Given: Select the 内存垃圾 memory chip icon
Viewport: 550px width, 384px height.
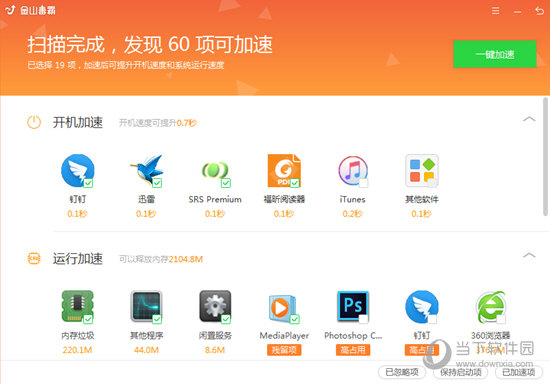Looking at the screenshot, I should pos(78,306).
